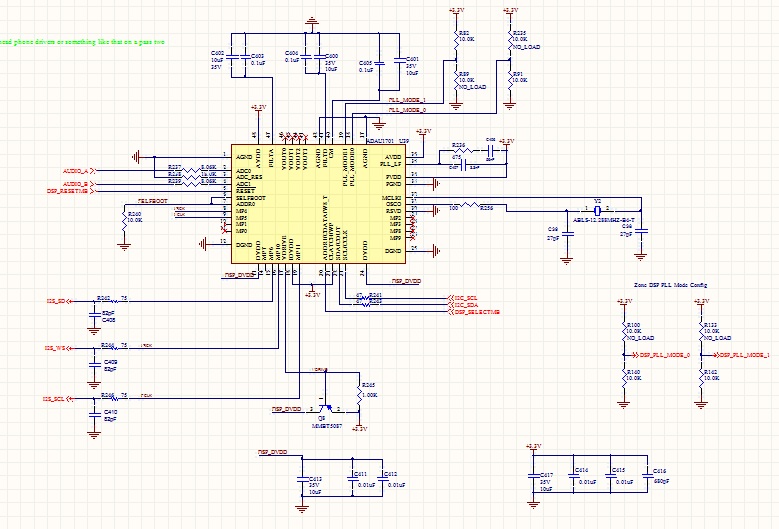Click the I2C_SCL port
Image resolution: width=779 pixels, height=529 pixels.
point(463,298)
